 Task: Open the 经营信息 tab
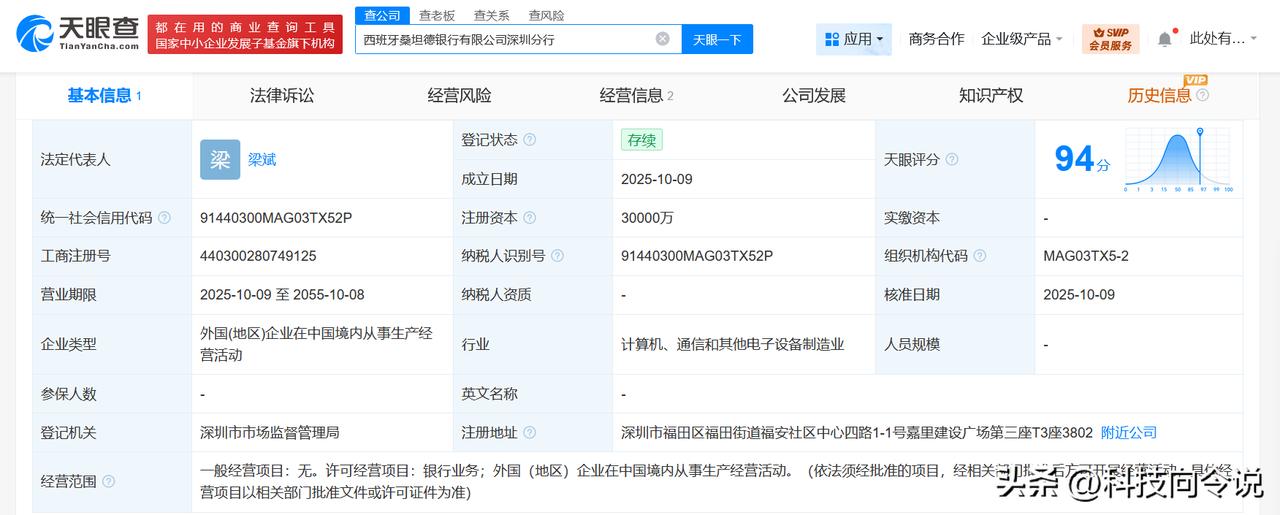click(636, 95)
